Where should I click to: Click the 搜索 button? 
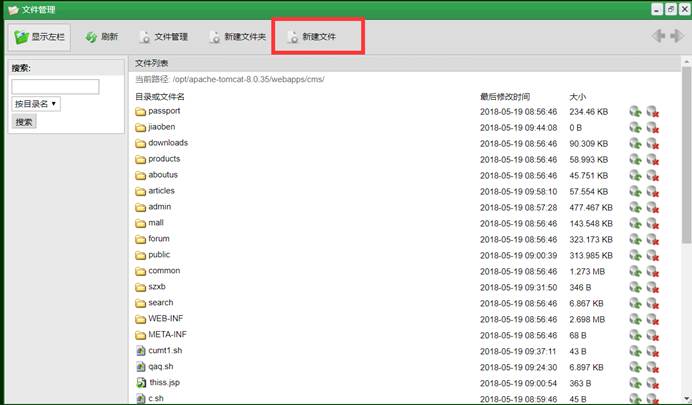[x=24, y=122]
